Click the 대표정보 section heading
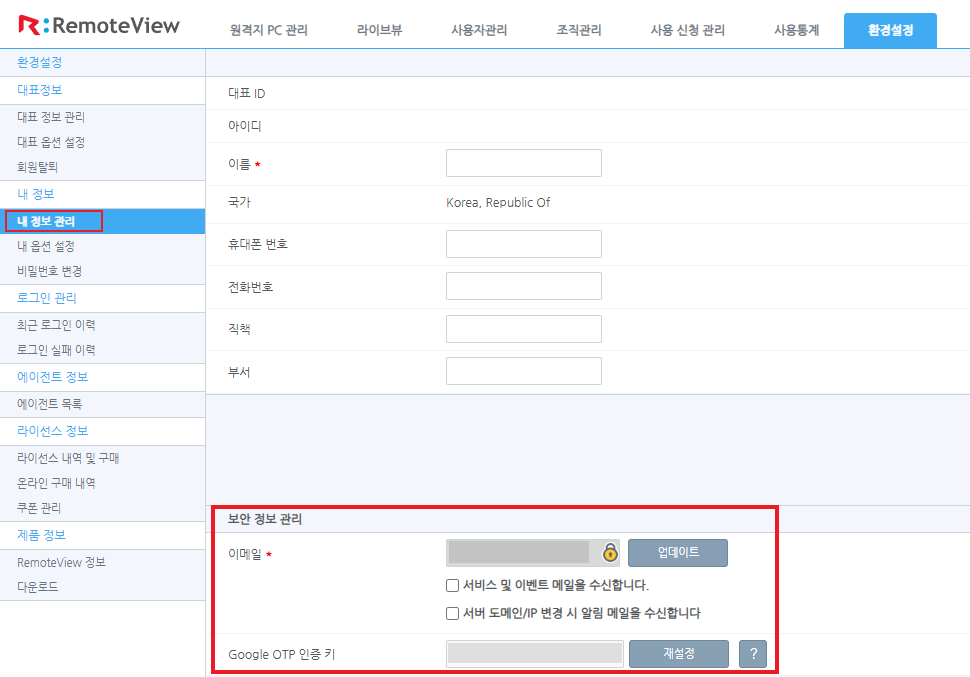The height and width of the screenshot is (677, 970). pos(40,90)
